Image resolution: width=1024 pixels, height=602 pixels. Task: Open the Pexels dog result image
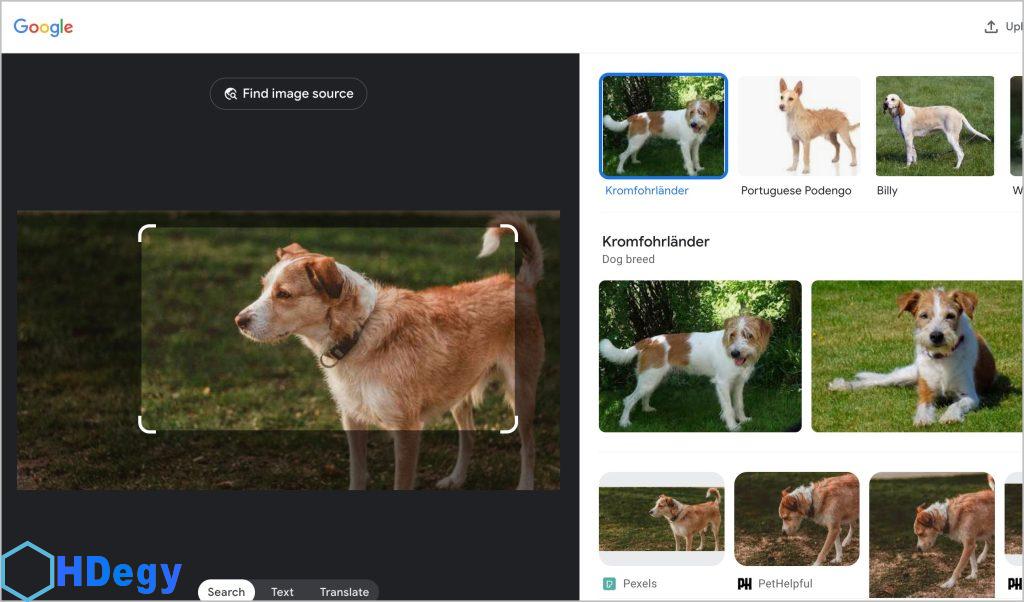pos(661,518)
